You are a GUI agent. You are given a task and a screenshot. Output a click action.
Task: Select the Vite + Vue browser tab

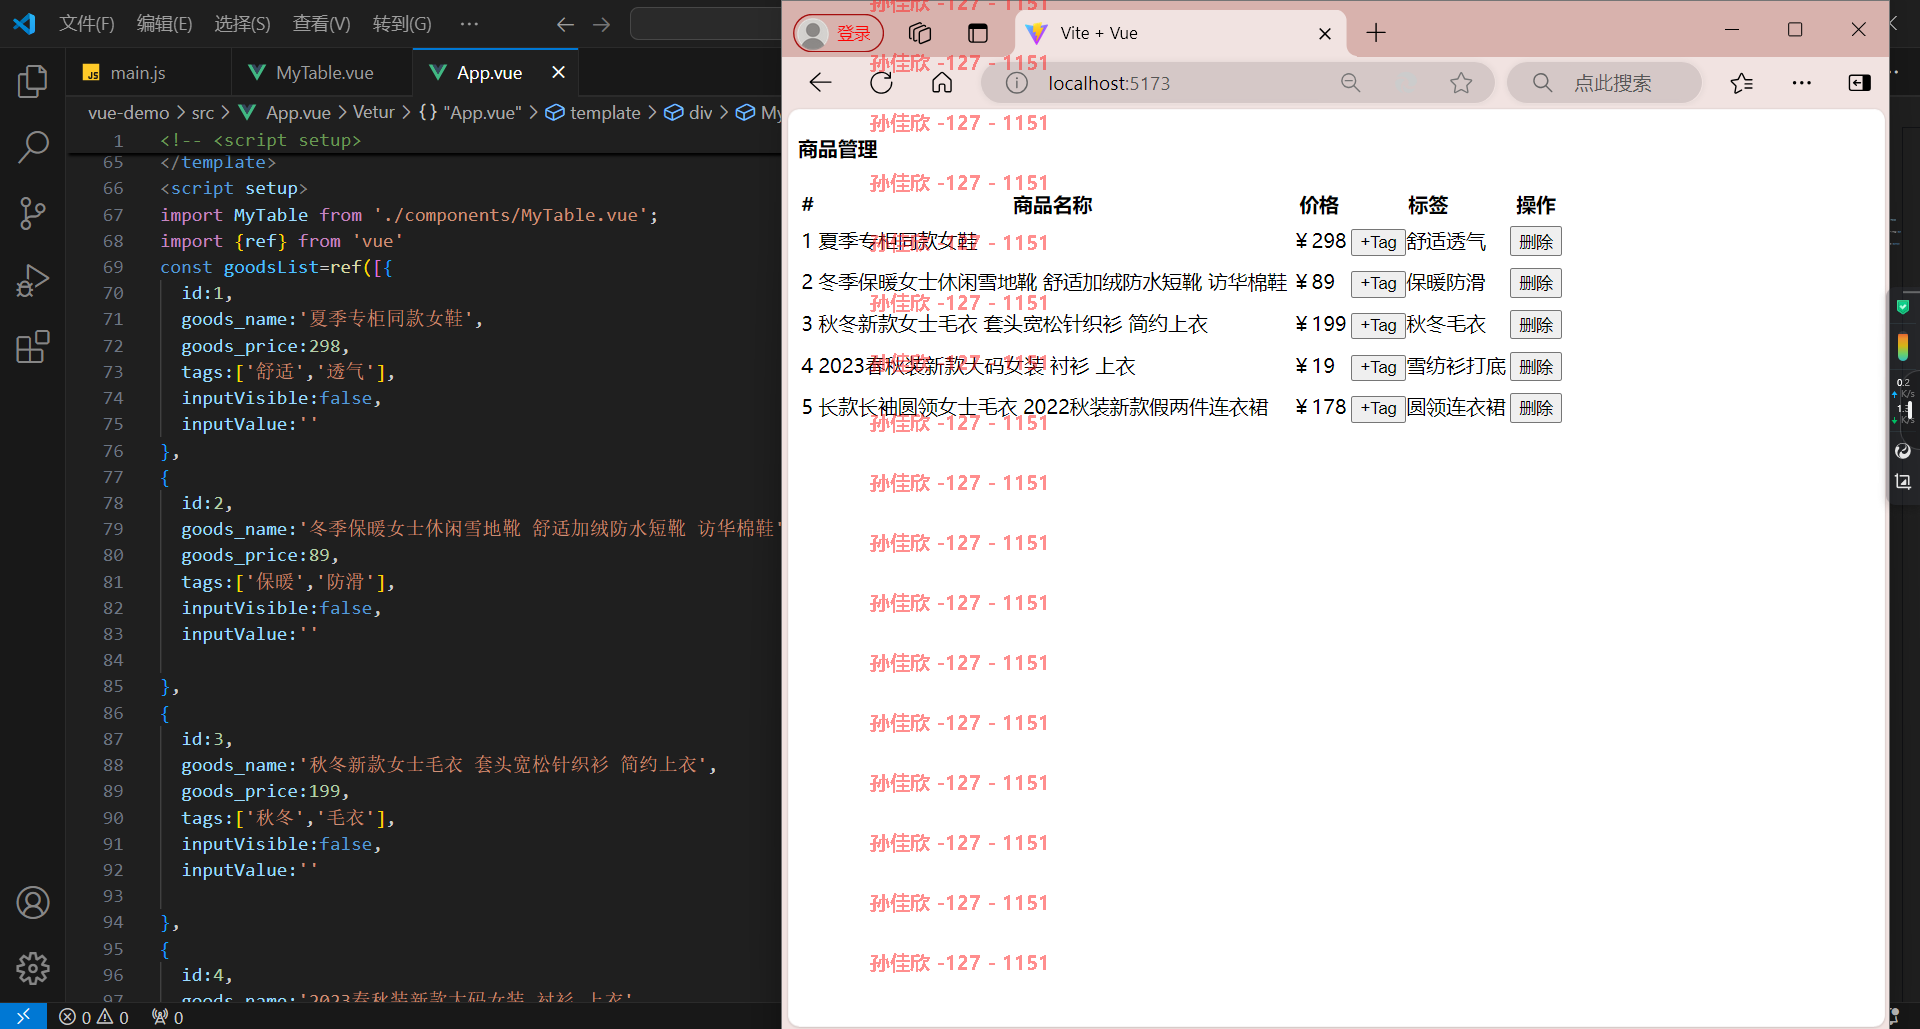tap(1180, 33)
